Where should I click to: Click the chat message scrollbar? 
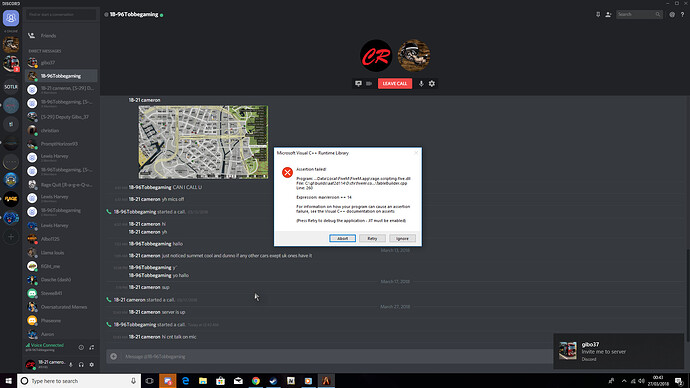687,295
